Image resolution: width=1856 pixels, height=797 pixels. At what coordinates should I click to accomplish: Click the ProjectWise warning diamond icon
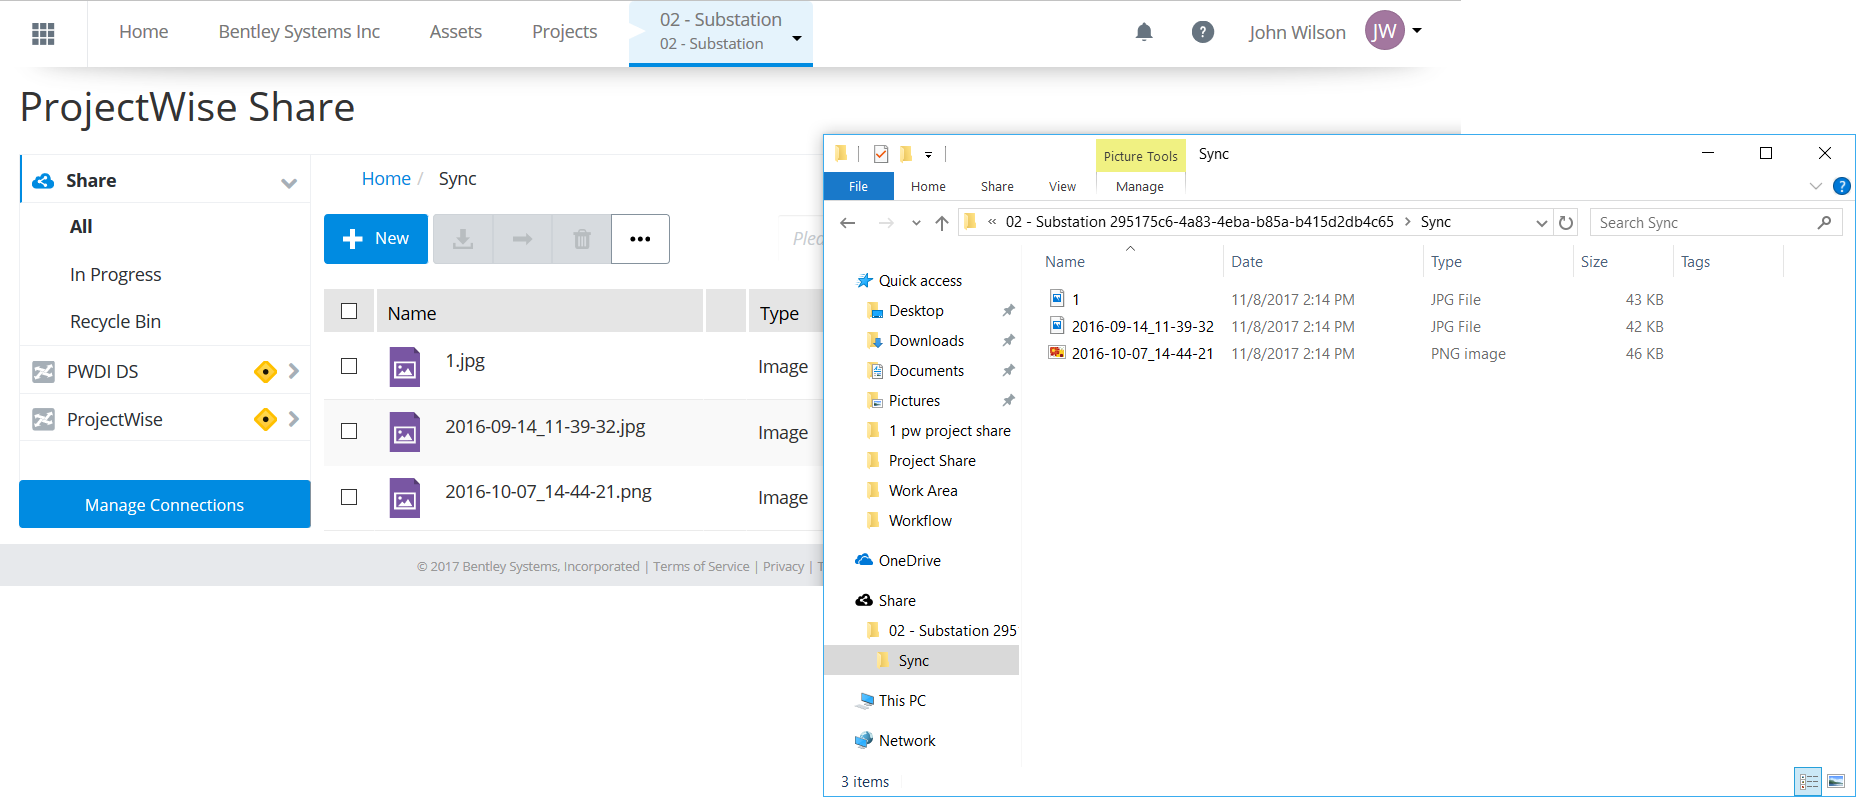[x=265, y=419]
